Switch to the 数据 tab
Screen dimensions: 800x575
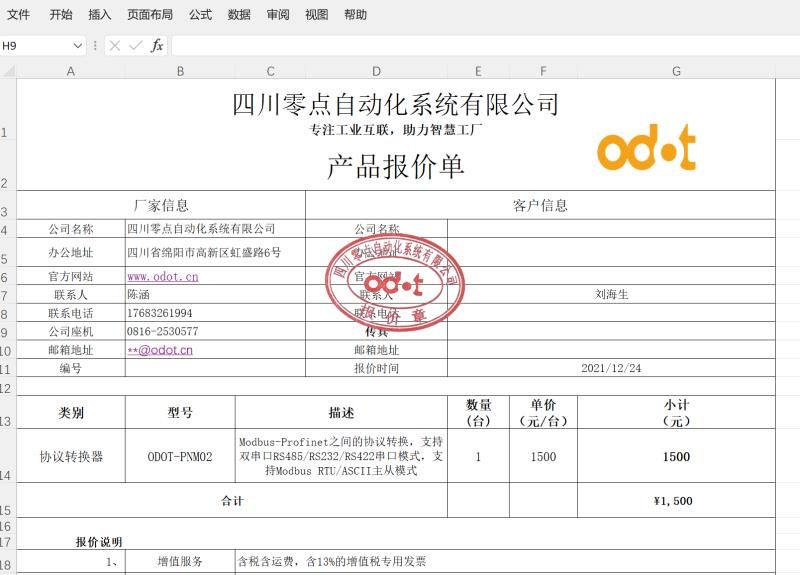tap(239, 15)
